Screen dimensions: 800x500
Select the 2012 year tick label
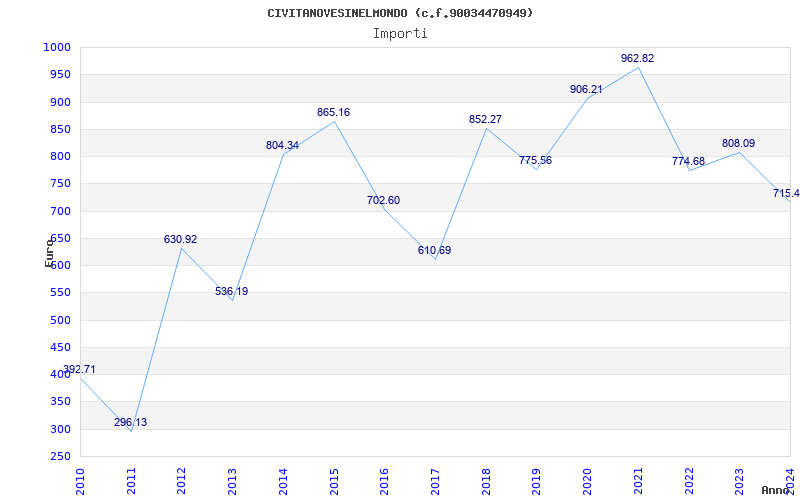coord(182,482)
